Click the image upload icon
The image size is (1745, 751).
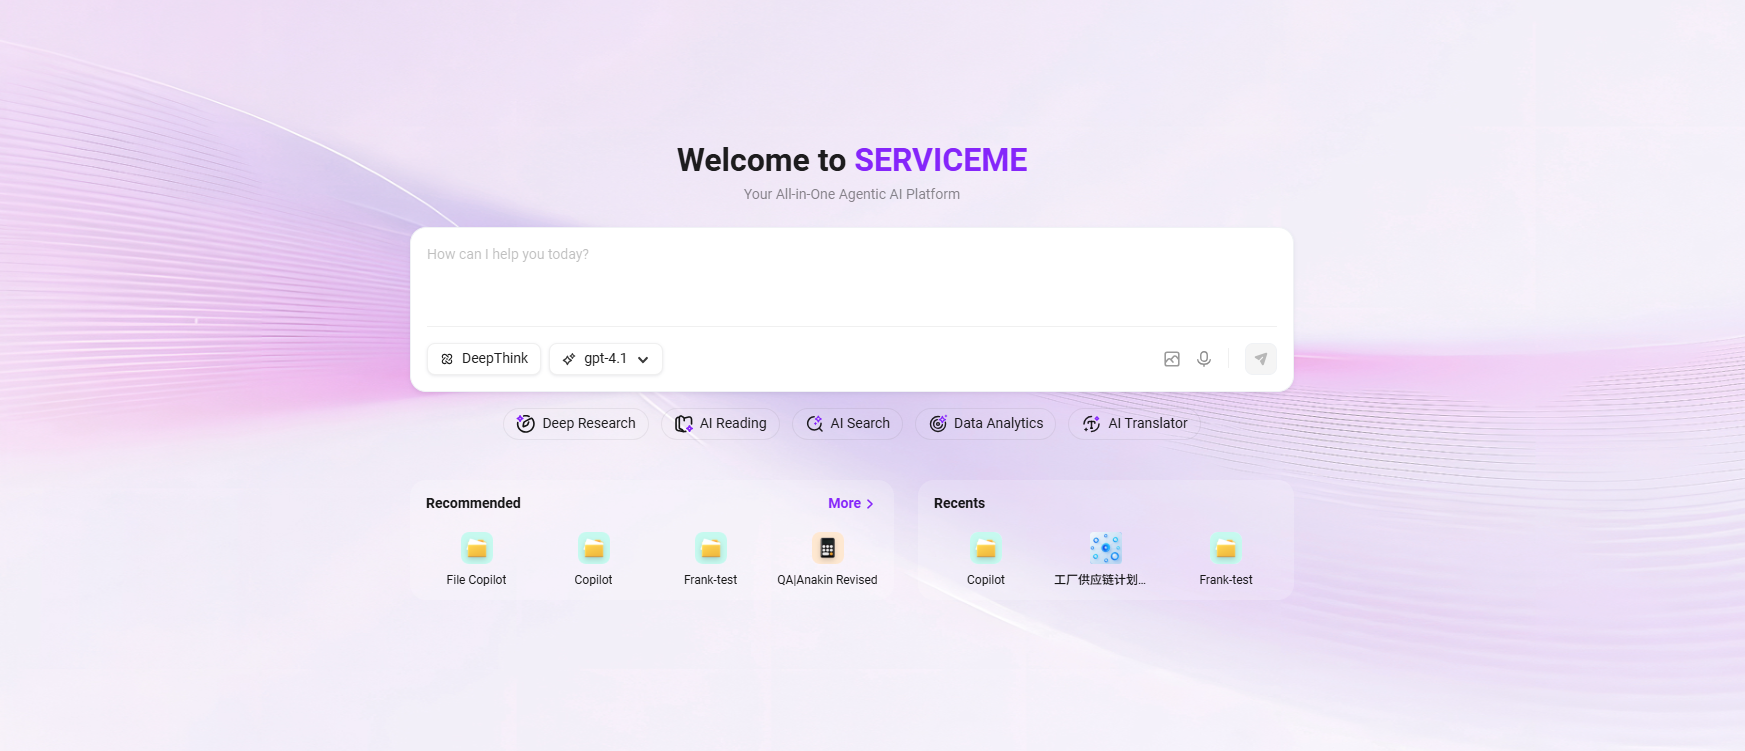tap(1172, 359)
